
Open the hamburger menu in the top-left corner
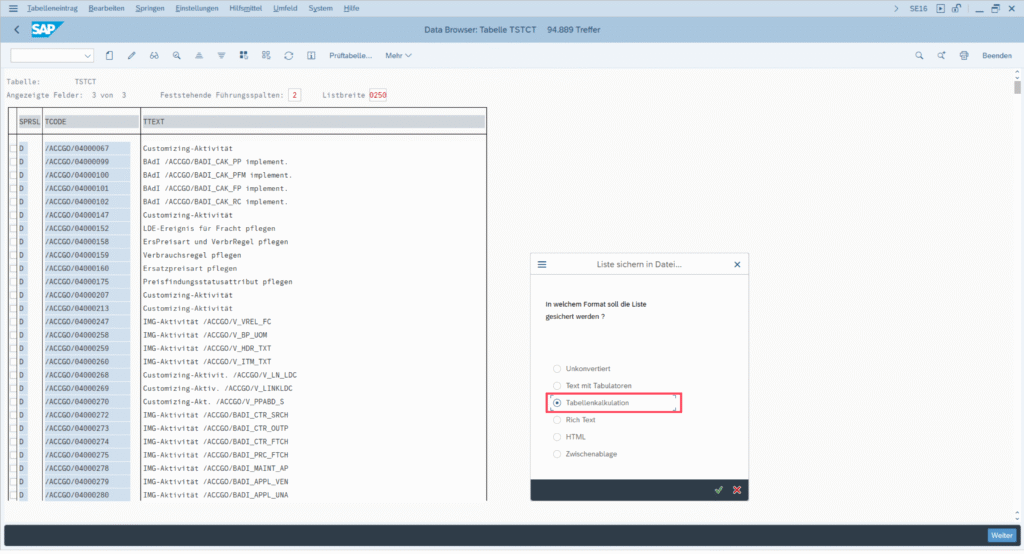[x=13, y=8]
